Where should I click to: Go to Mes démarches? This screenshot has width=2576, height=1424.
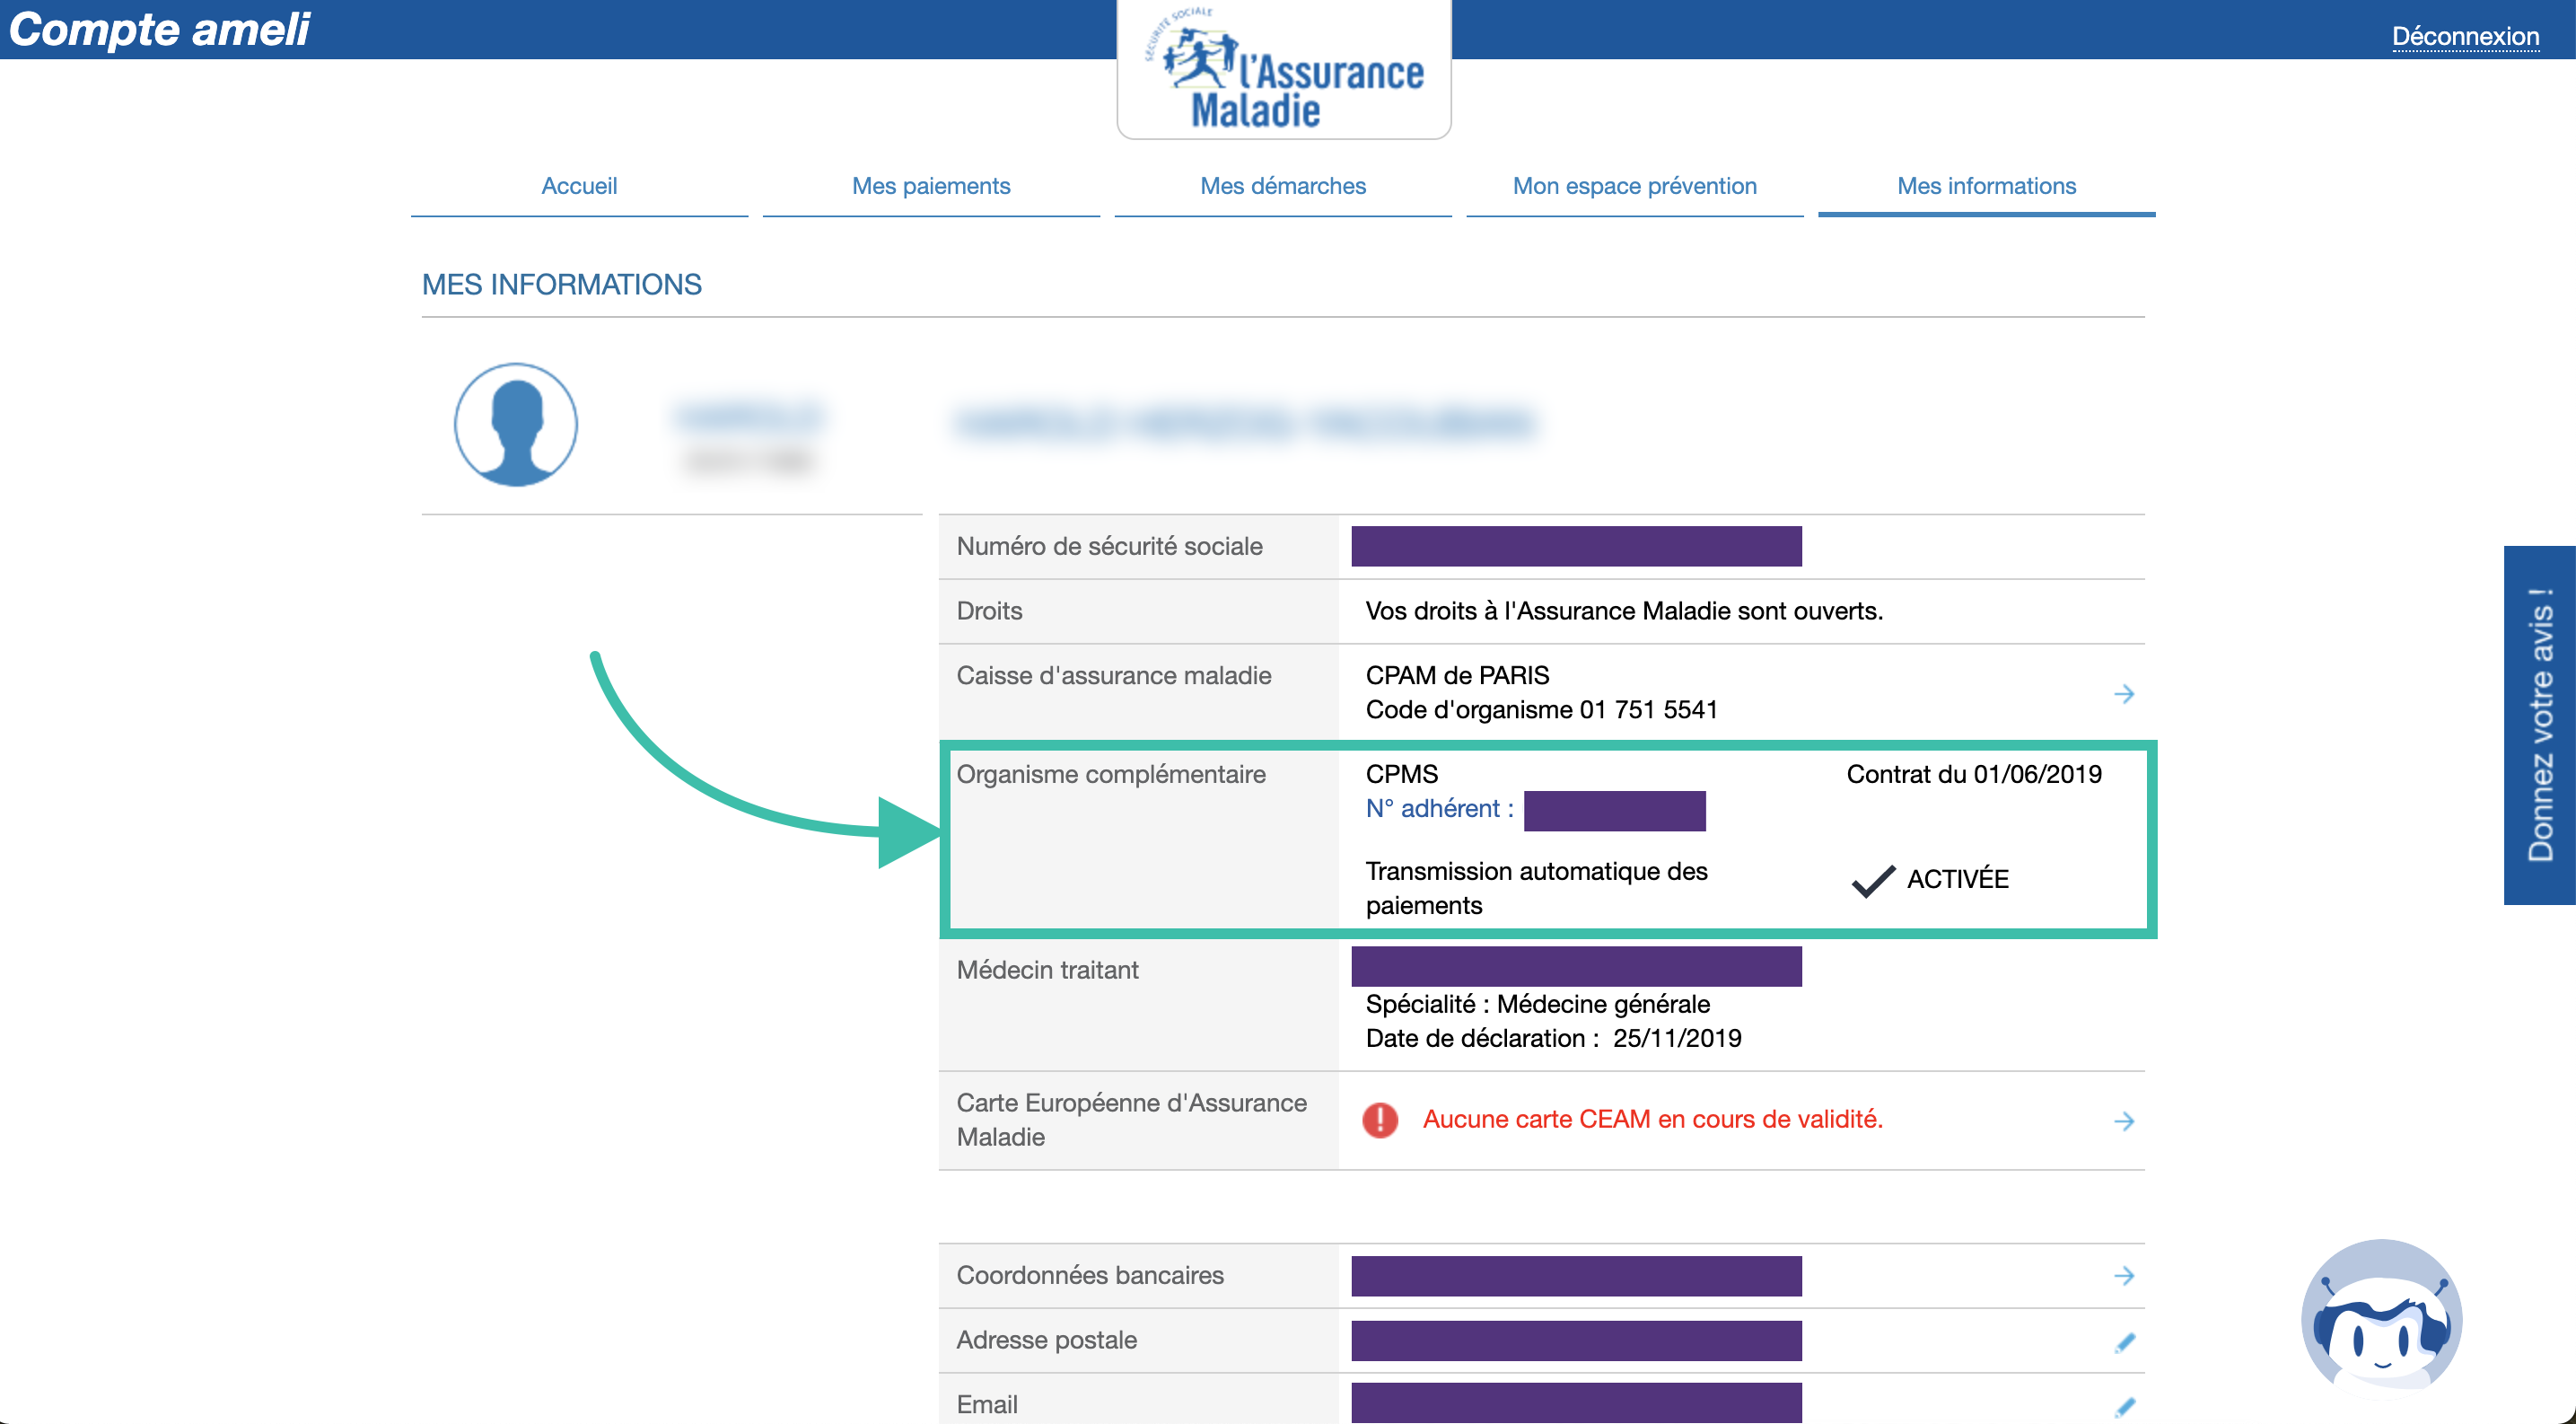pyautogui.click(x=1283, y=186)
